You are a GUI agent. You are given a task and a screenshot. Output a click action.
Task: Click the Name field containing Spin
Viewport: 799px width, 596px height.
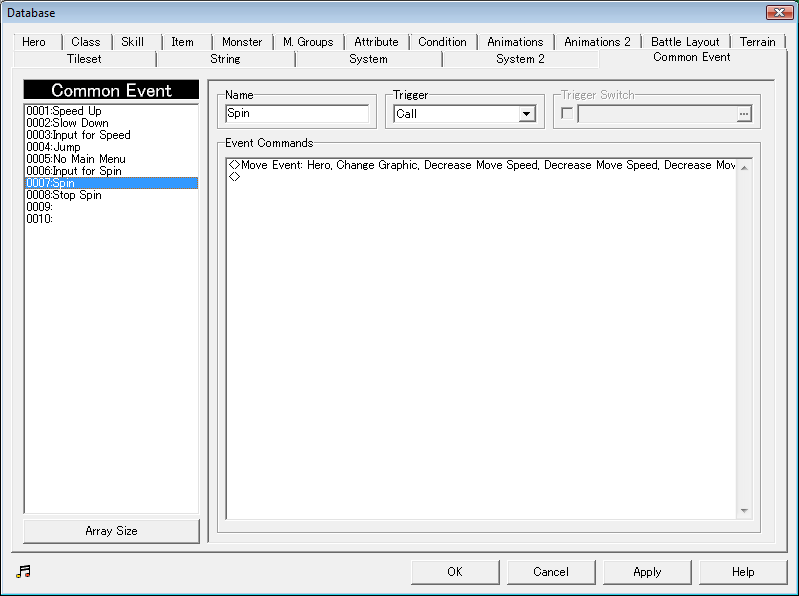297,114
